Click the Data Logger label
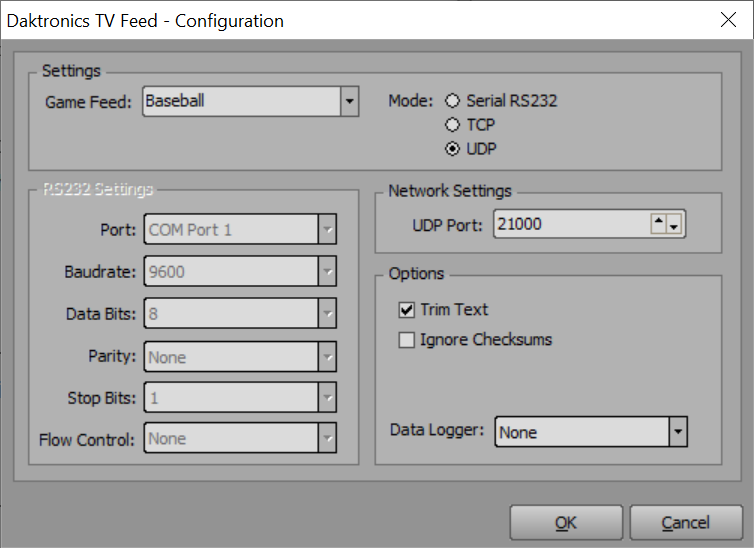This screenshot has width=754, height=548. coord(437,430)
